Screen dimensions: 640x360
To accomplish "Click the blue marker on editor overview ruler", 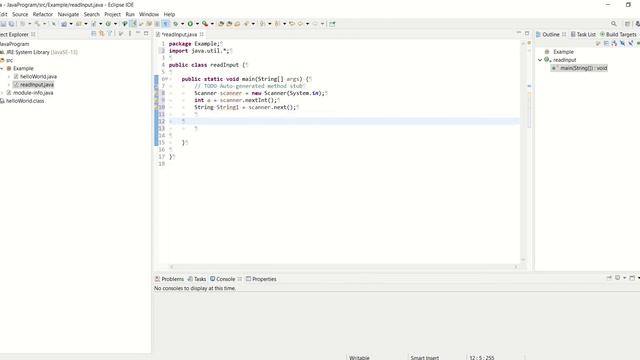I will coord(529,86).
